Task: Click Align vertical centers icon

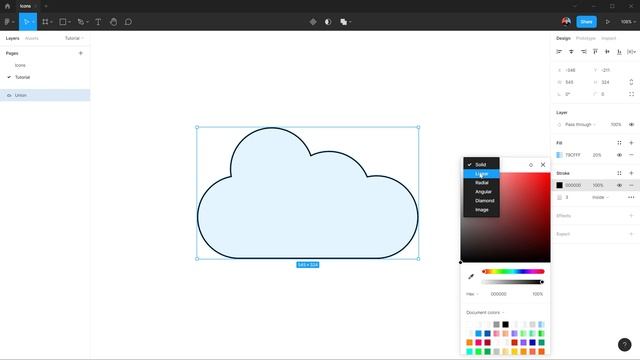Action: (607, 51)
